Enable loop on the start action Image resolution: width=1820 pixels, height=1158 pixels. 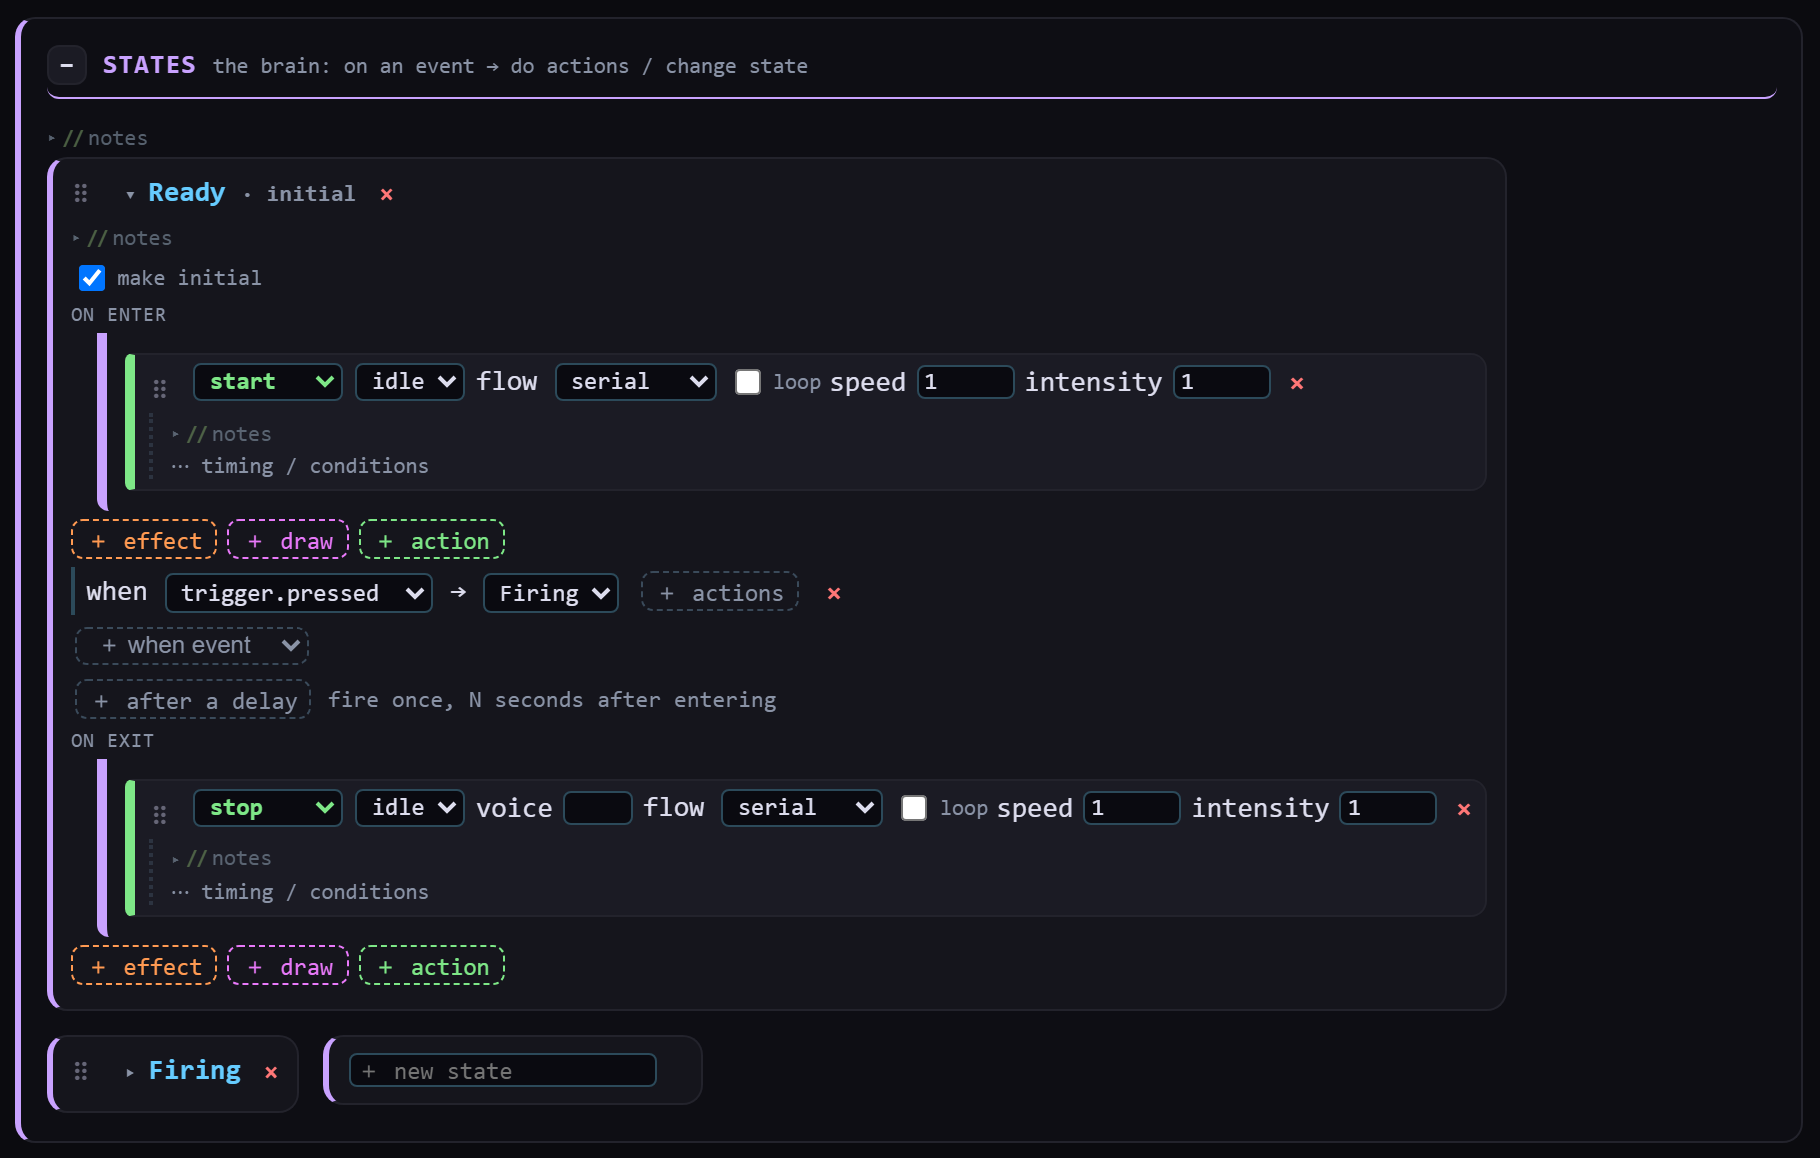748,382
